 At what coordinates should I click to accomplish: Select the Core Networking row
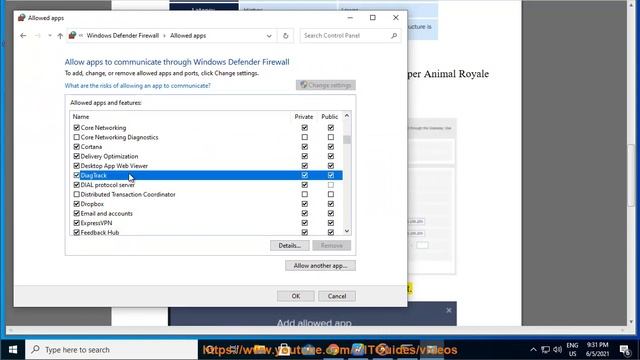click(x=206, y=128)
